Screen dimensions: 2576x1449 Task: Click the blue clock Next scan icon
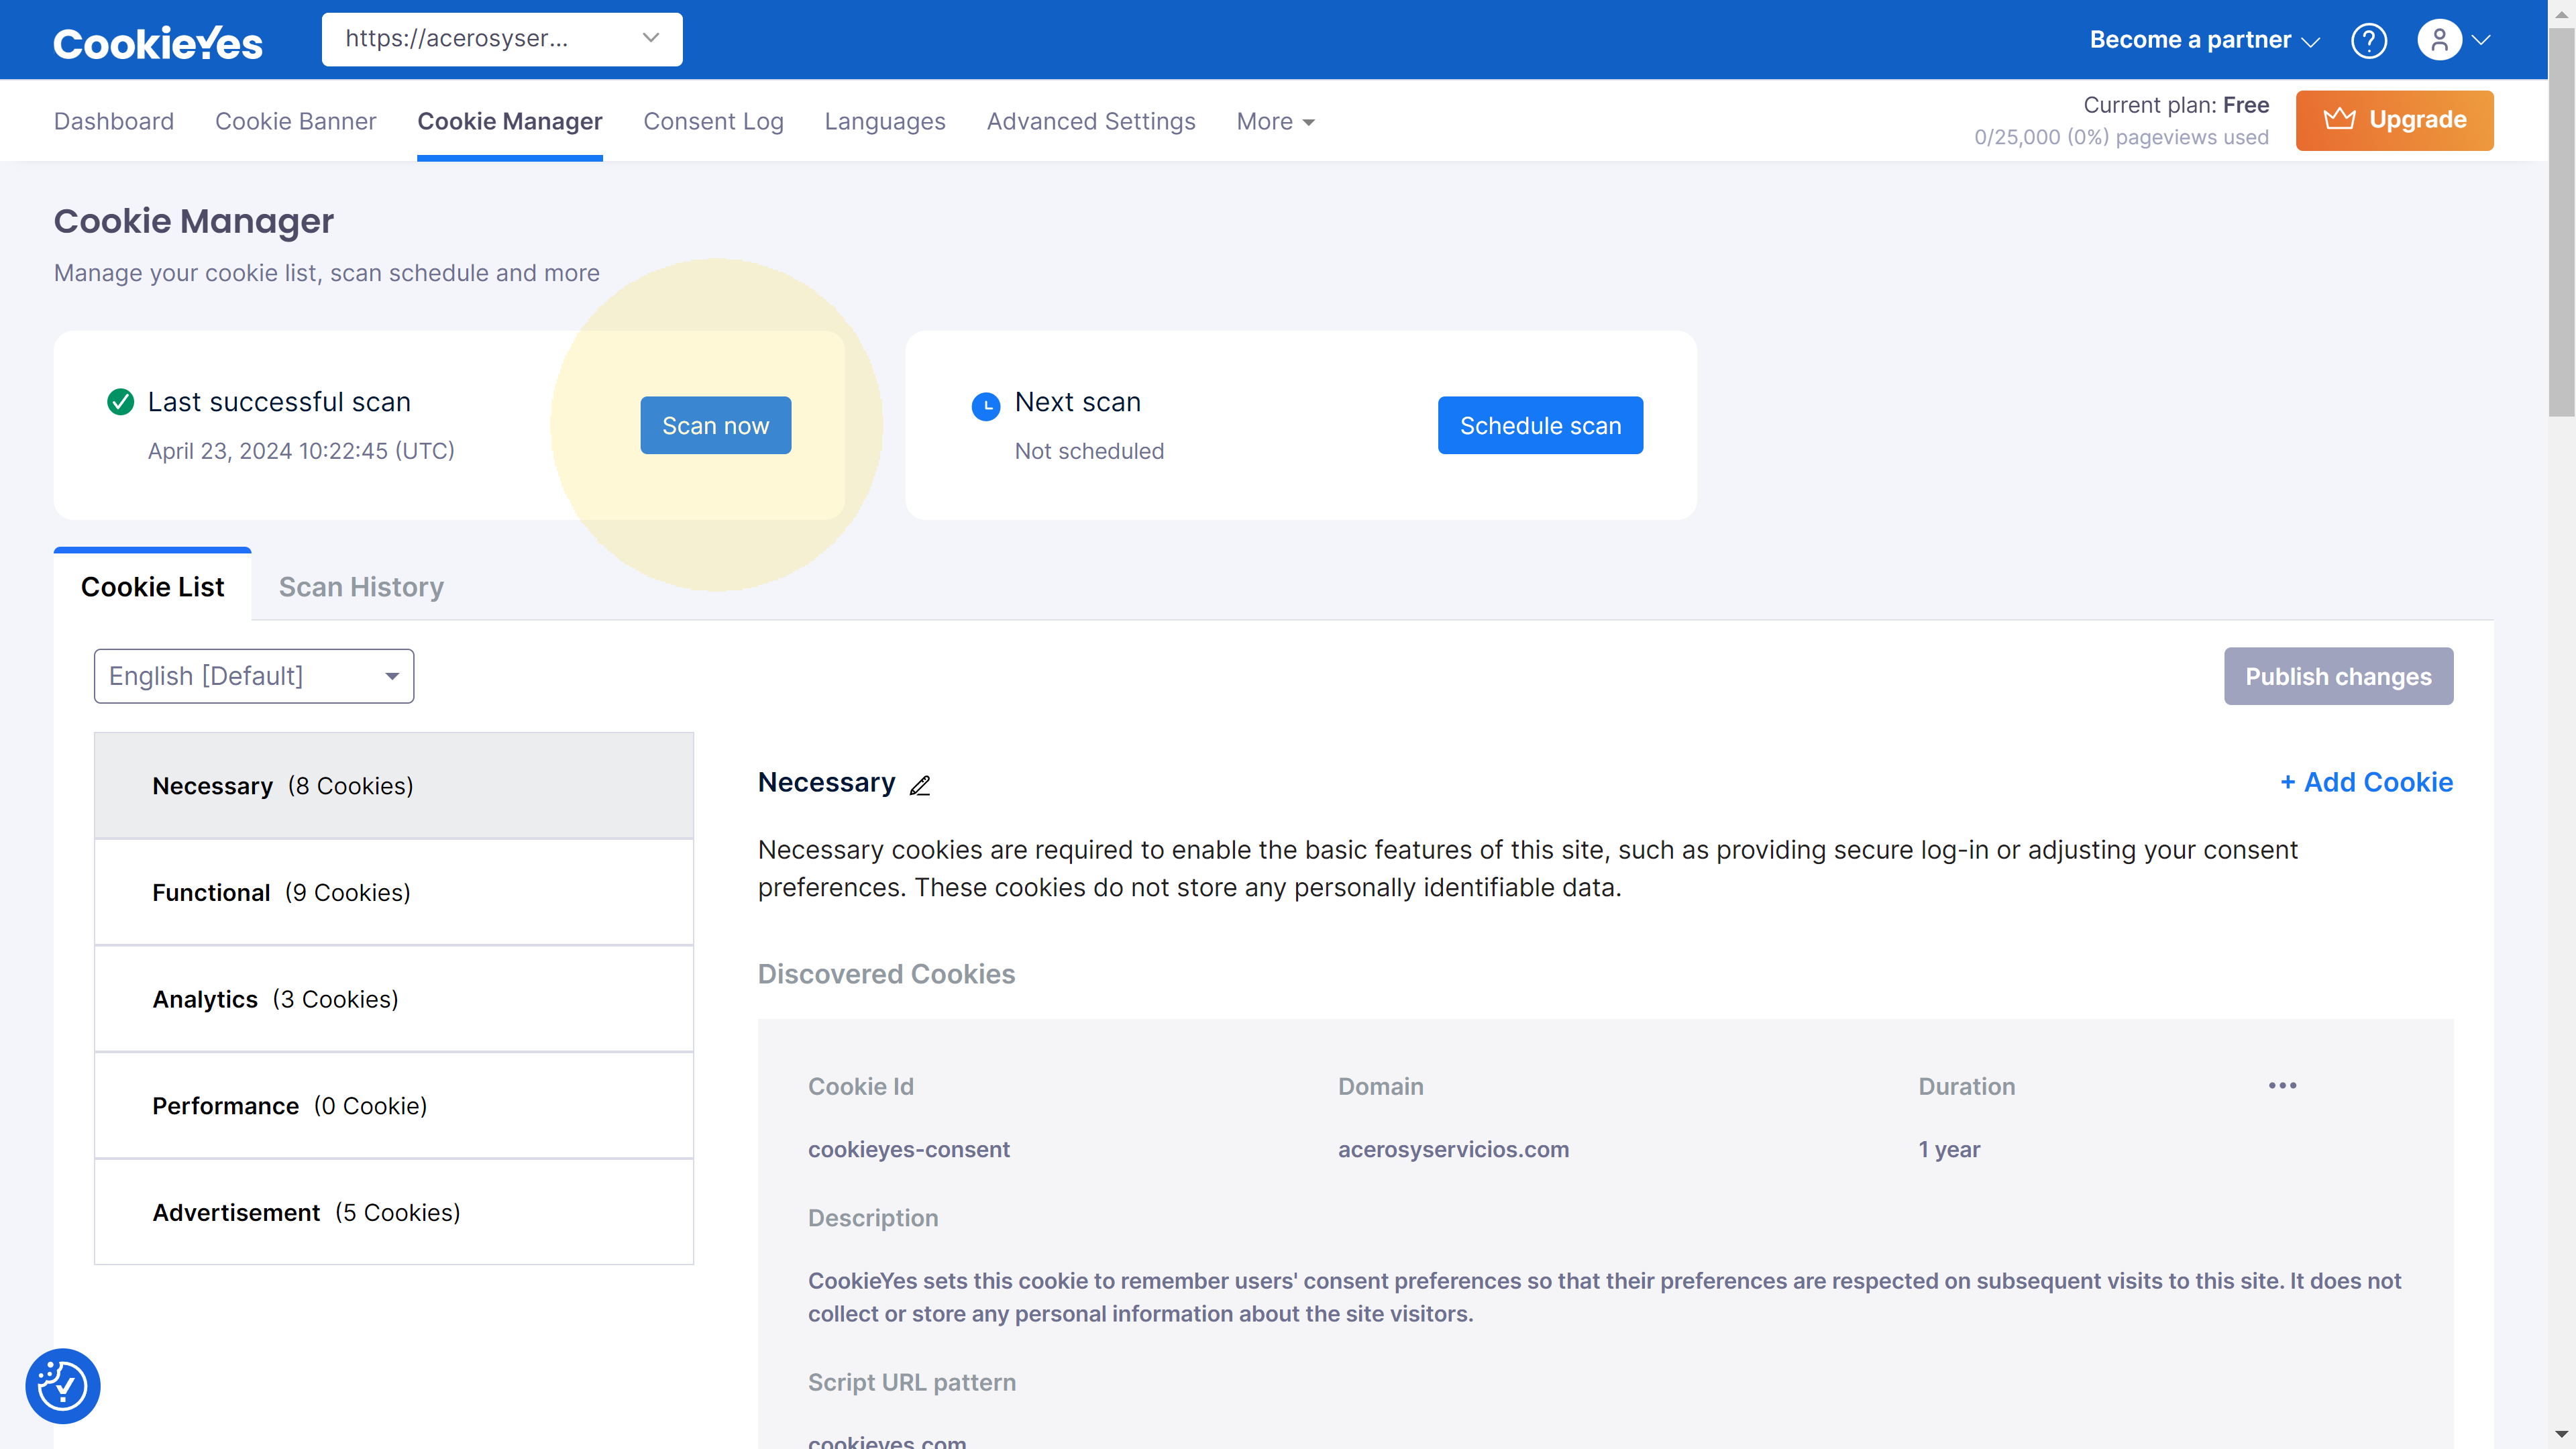(x=985, y=406)
